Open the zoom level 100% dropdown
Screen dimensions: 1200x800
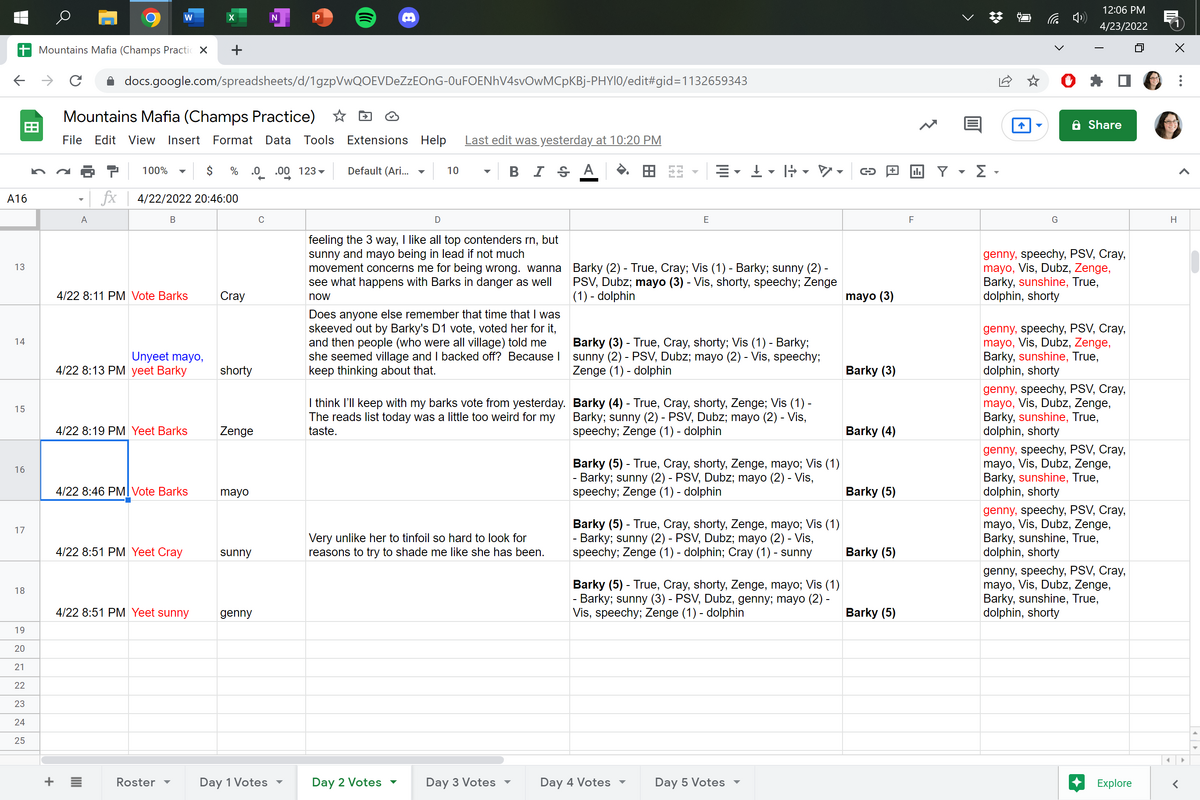point(161,171)
